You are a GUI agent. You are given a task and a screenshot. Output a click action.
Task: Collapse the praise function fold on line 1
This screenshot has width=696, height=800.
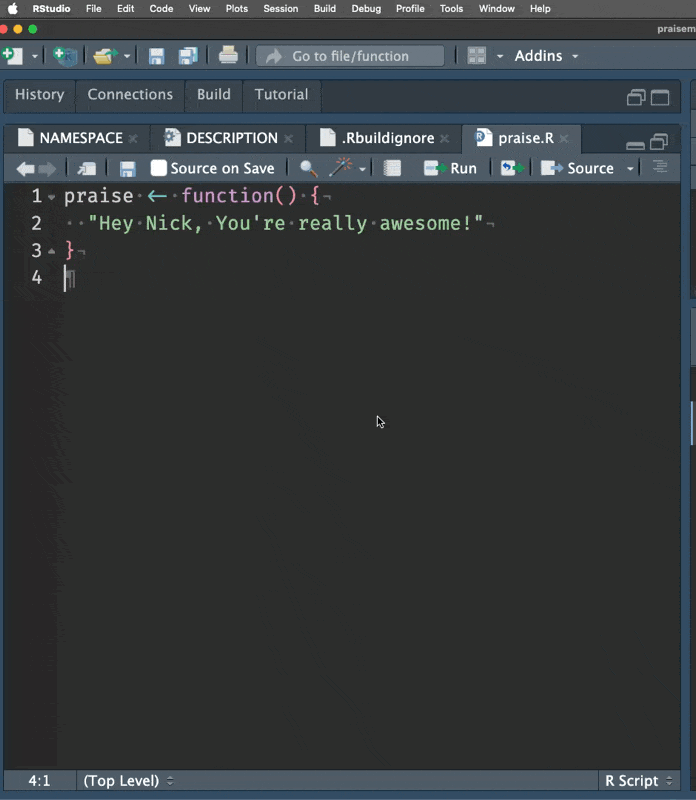[51, 197]
